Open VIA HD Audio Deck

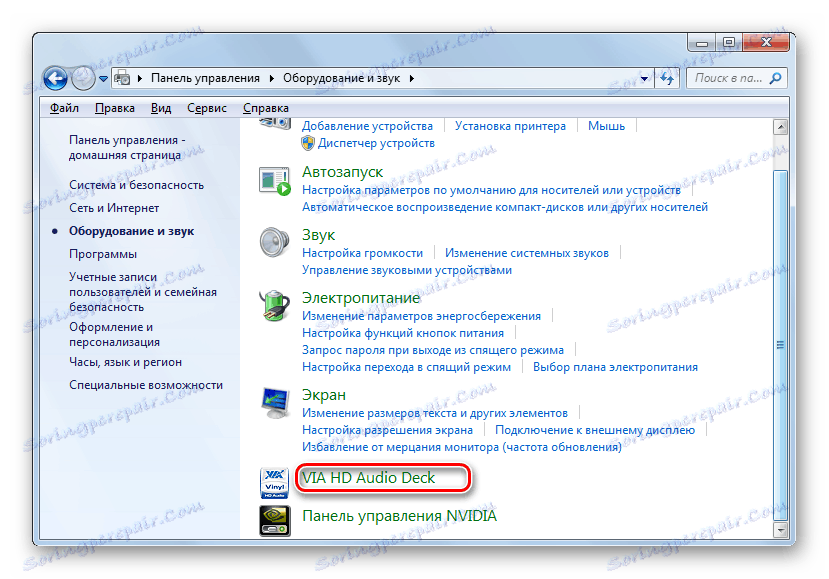pyautogui.click(x=368, y=477)
